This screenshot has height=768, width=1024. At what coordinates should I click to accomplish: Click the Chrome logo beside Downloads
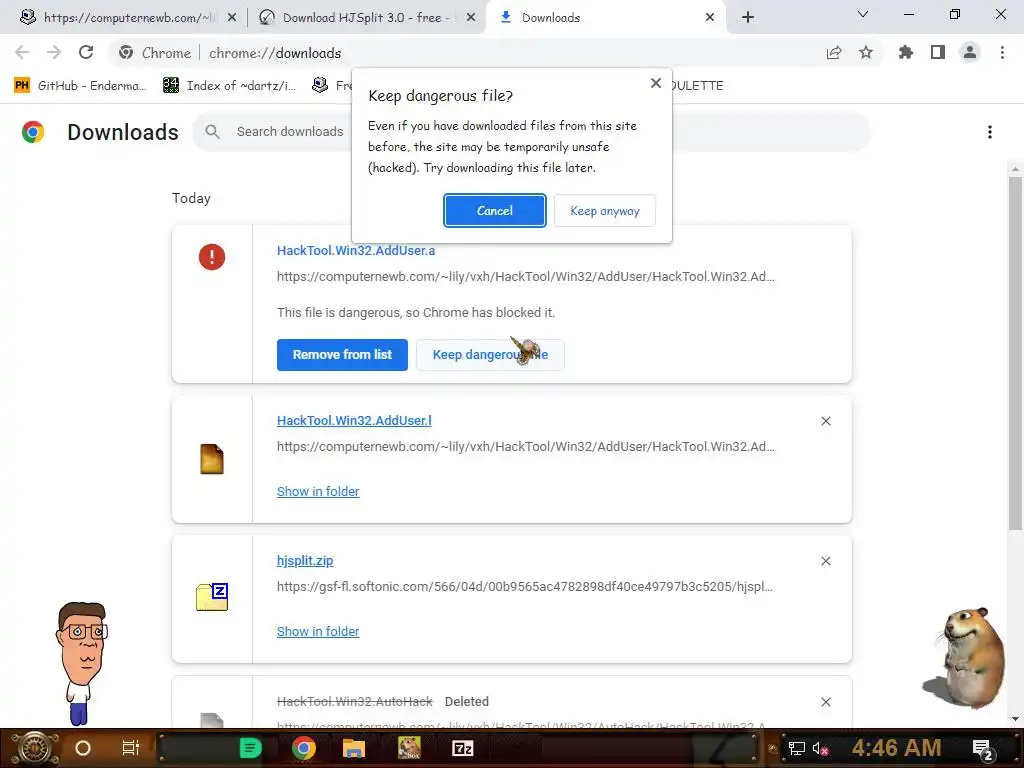tap(33, 132)
